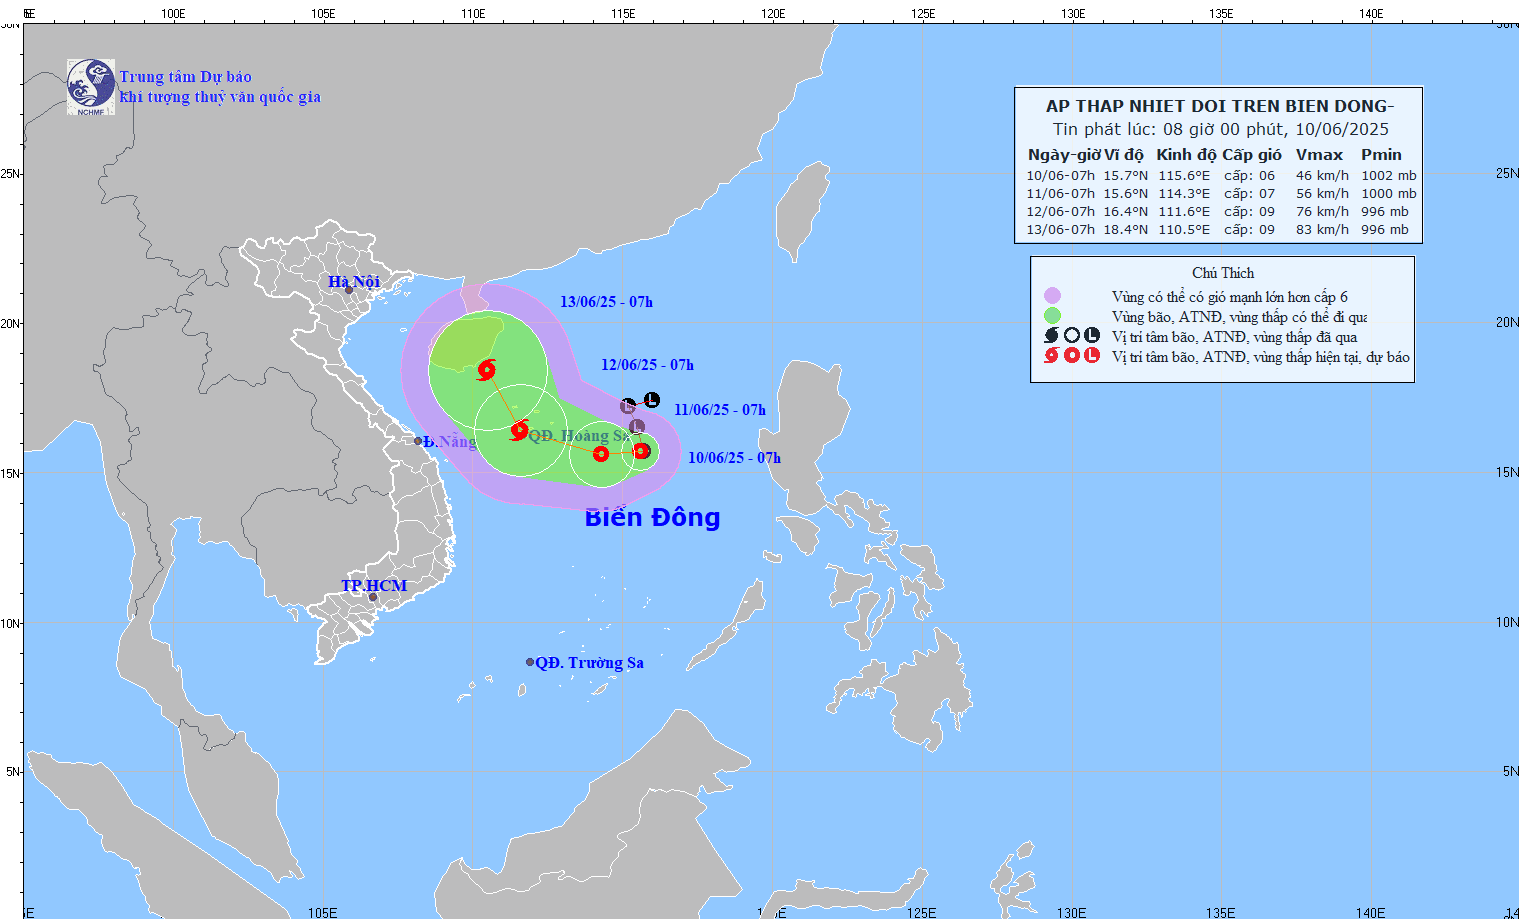The width and height of the screenshot is (1519, 919).
Task: Click the Trung tâm Dự báo title text
Action: coord(186,77)
